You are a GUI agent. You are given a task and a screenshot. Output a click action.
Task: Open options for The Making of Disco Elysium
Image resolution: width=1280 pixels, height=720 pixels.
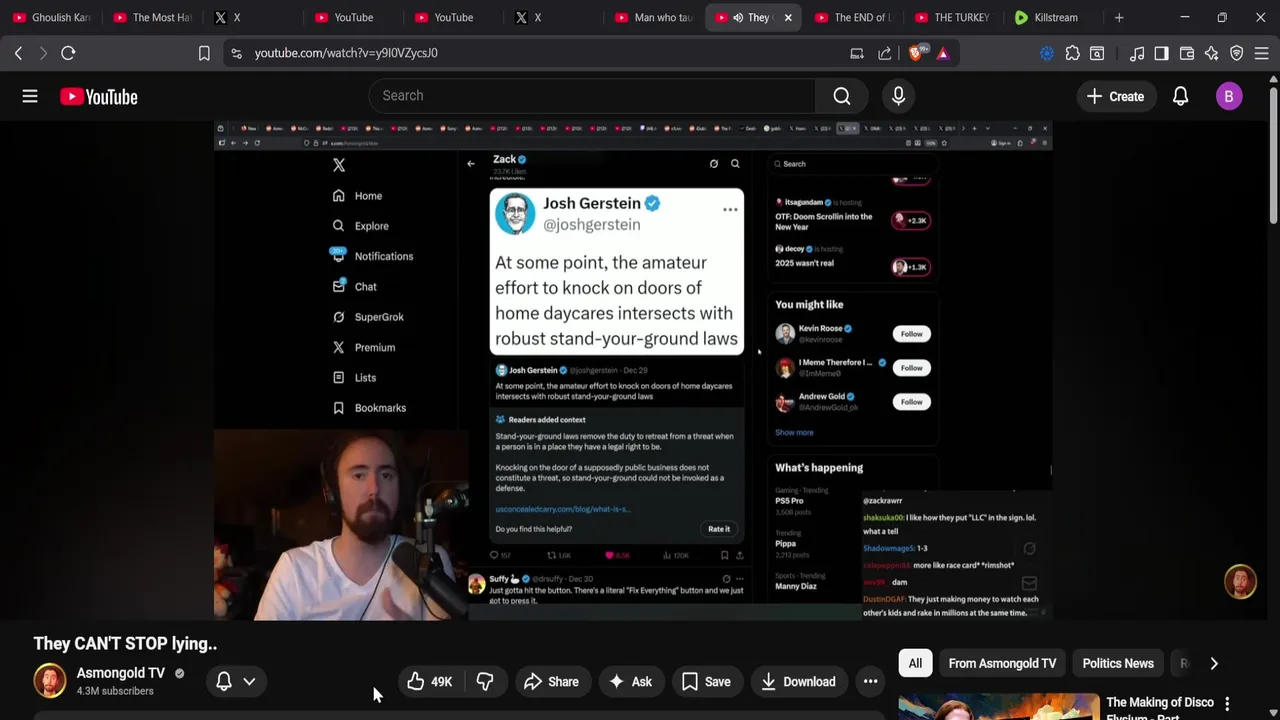tap(1227, 704)
